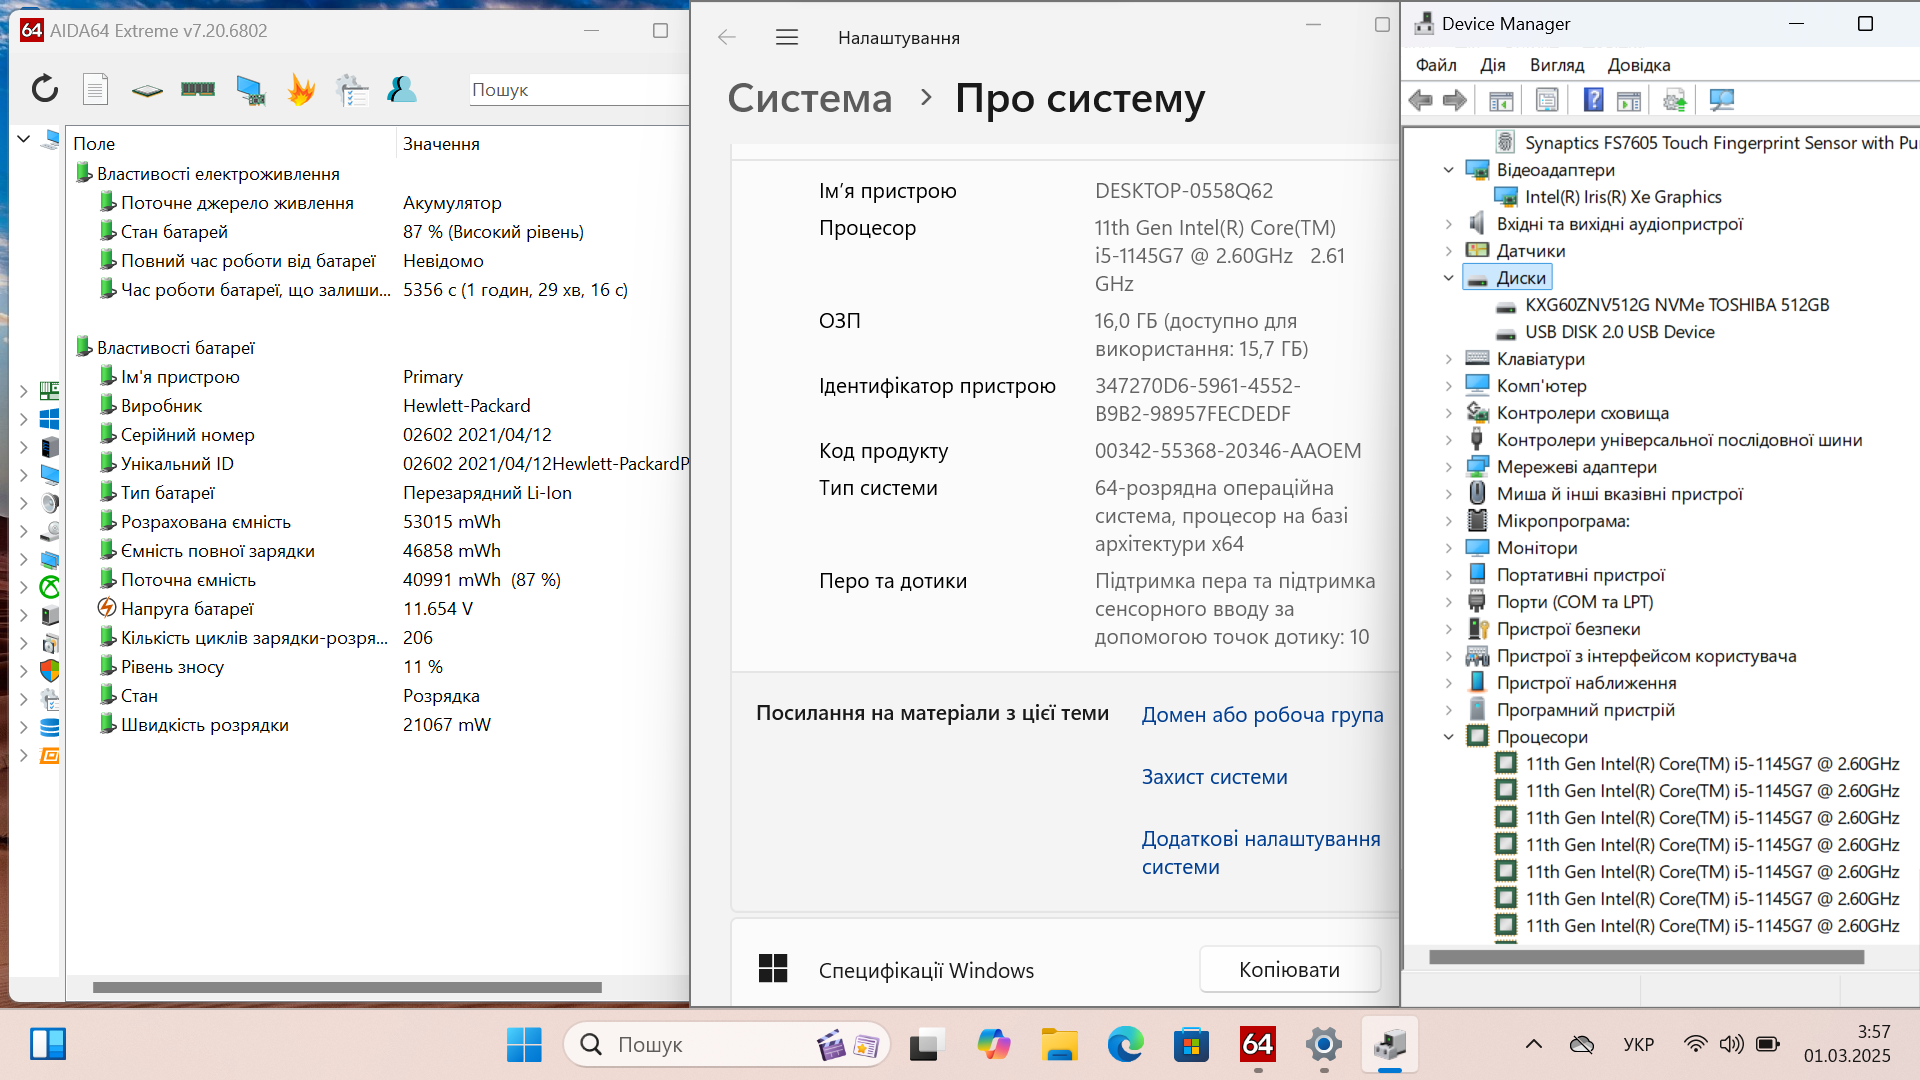Select Intel(R) Iris(R) Xe Graphics device
This screenshot has height=1080, width=1920.
coord(1622,197)
